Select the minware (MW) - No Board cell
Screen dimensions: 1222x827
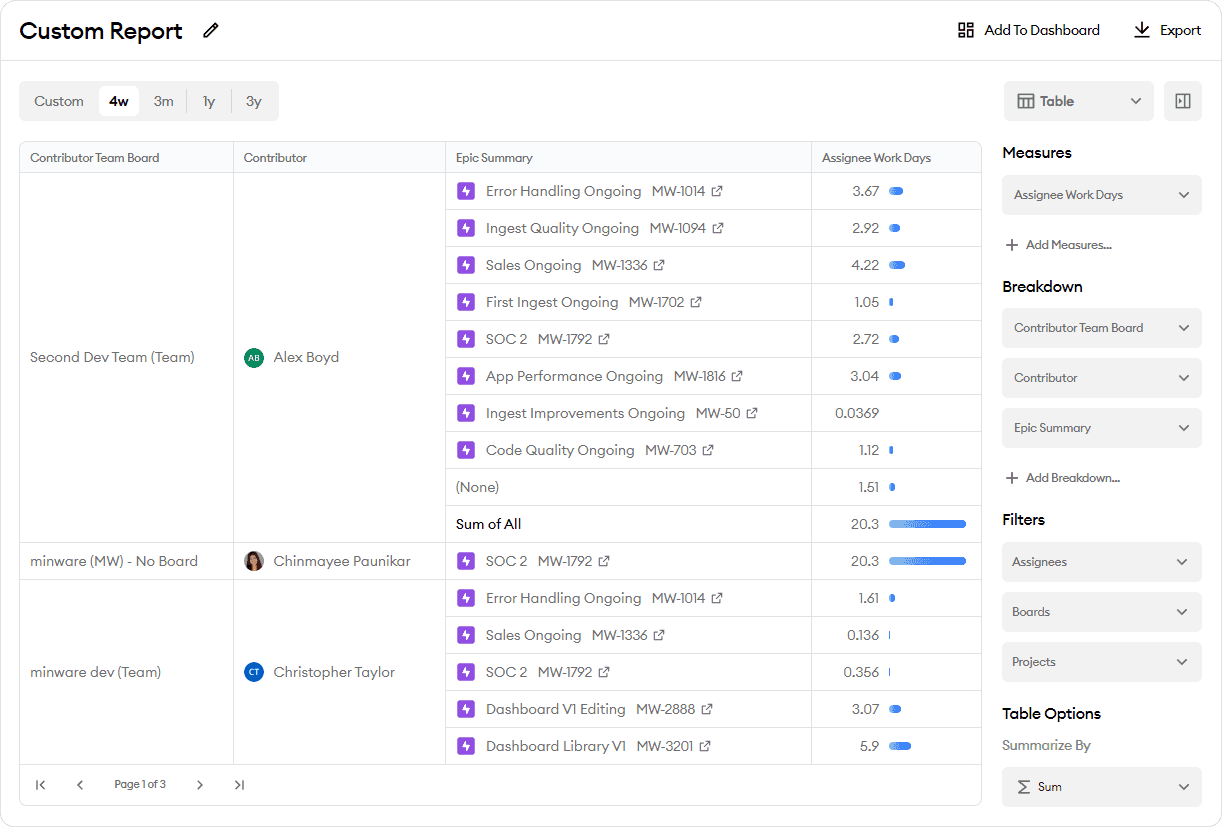(126, 561)
